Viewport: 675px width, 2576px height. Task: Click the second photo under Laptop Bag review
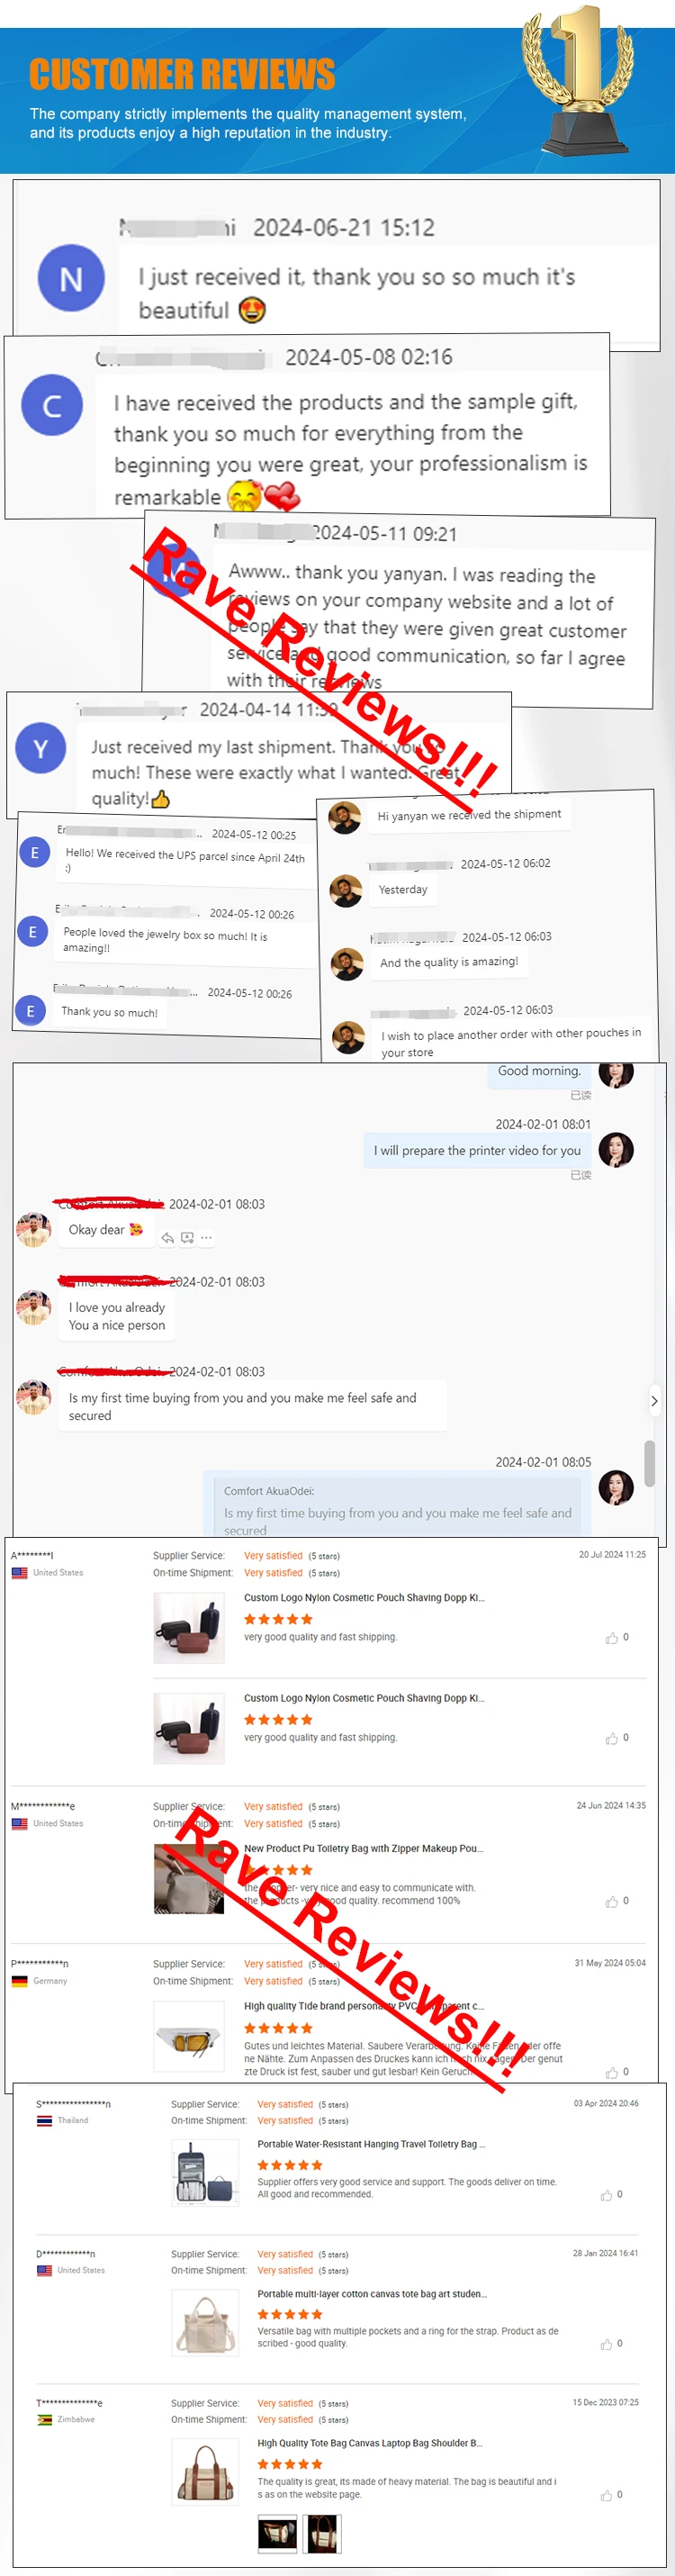(x=323, y=2533)
